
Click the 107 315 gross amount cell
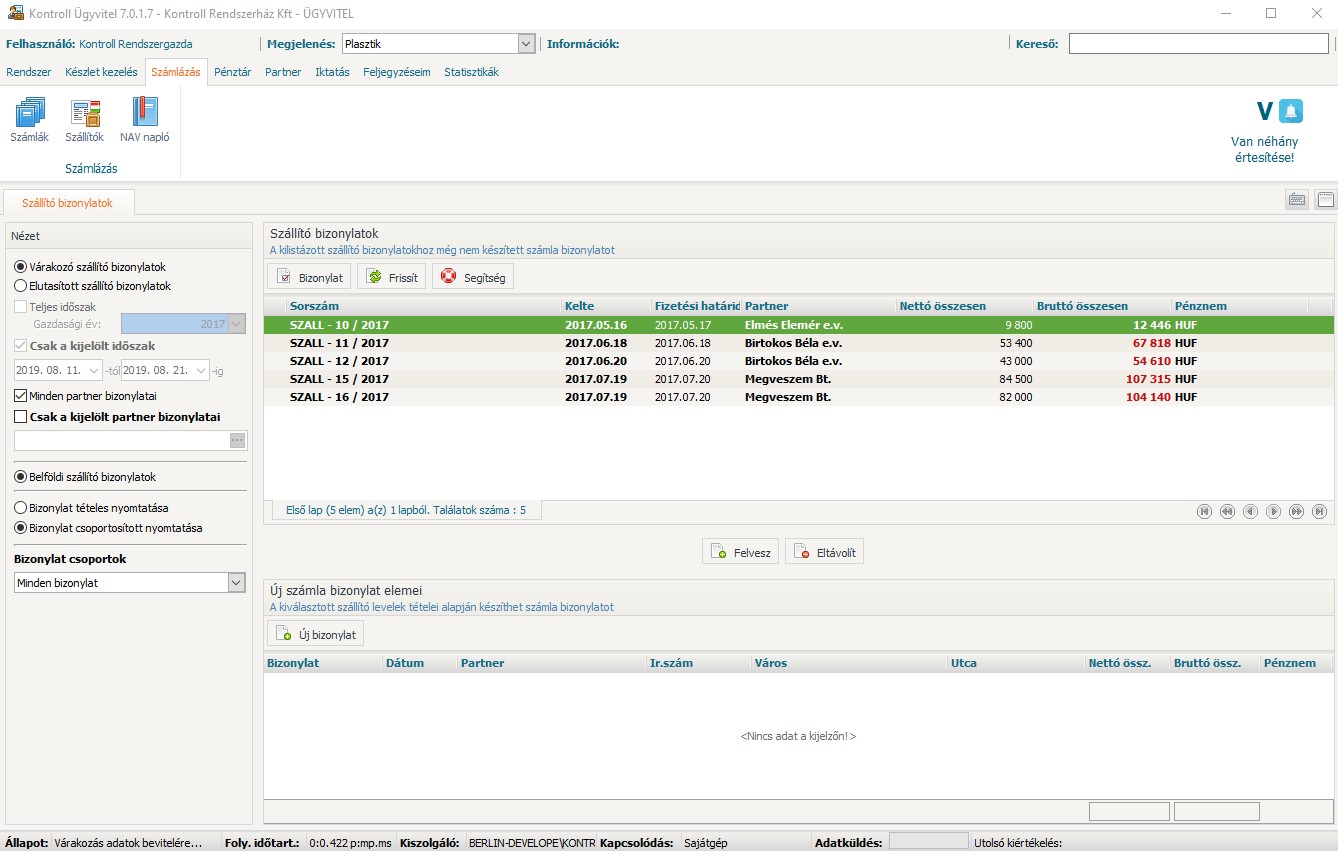tap(1147, 379)
